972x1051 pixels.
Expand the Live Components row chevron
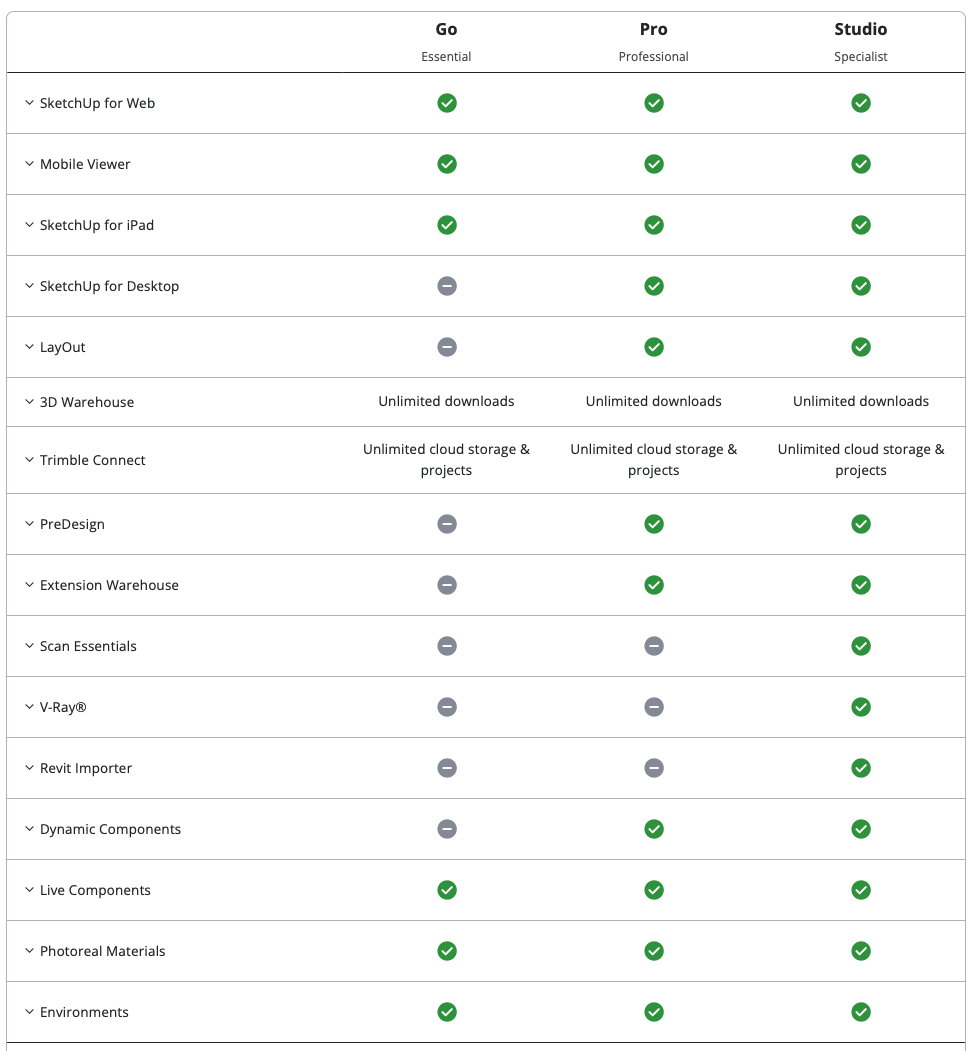(29, 890)
